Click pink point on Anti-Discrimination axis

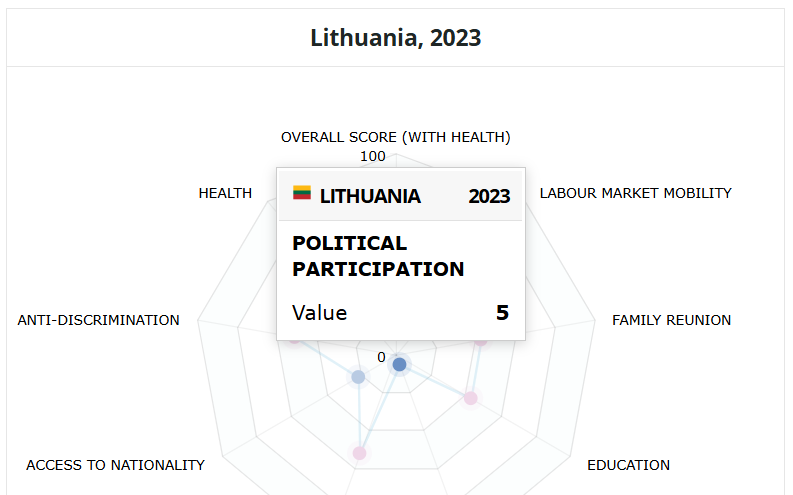(294, 338)
